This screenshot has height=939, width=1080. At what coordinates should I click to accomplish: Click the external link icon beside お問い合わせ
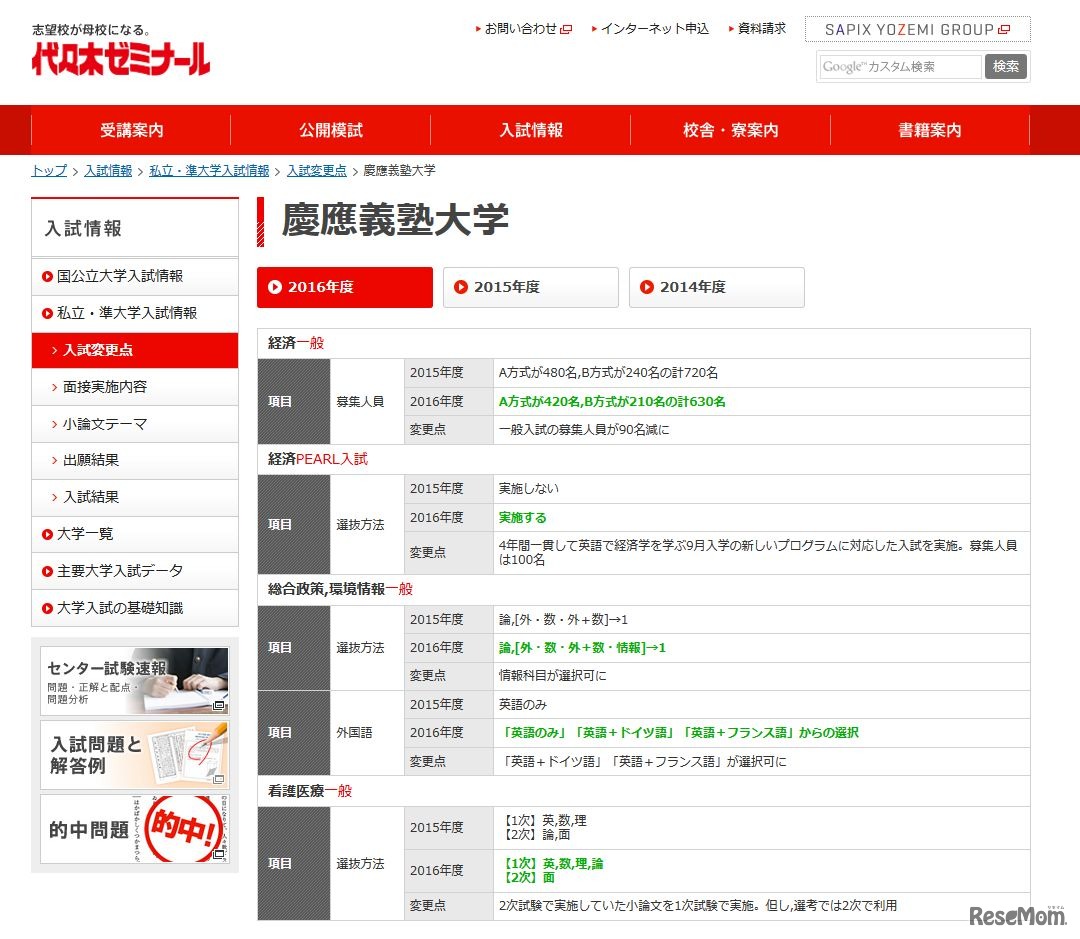click(566, 28)
